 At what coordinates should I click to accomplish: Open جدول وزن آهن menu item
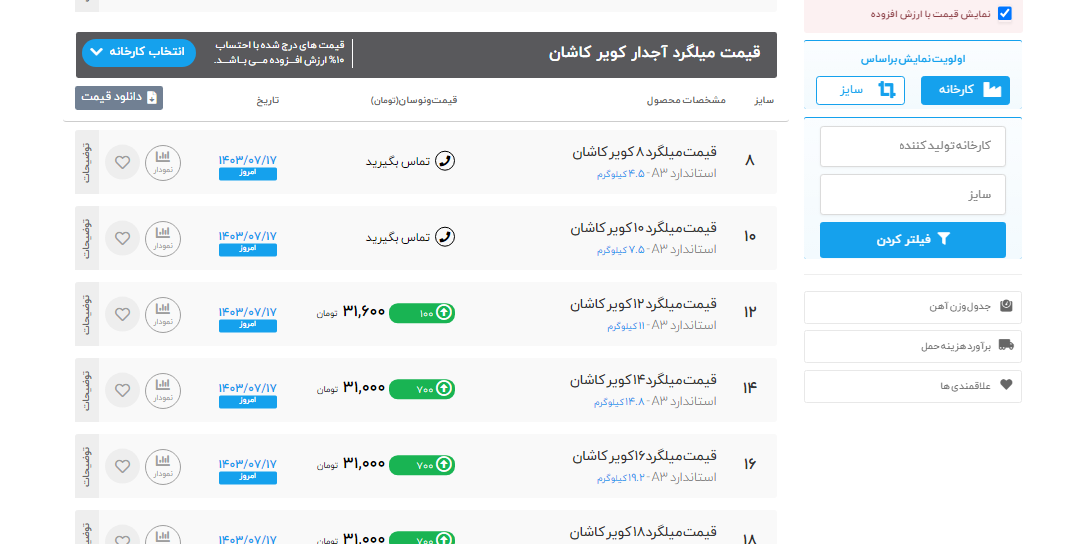point(912,307)
